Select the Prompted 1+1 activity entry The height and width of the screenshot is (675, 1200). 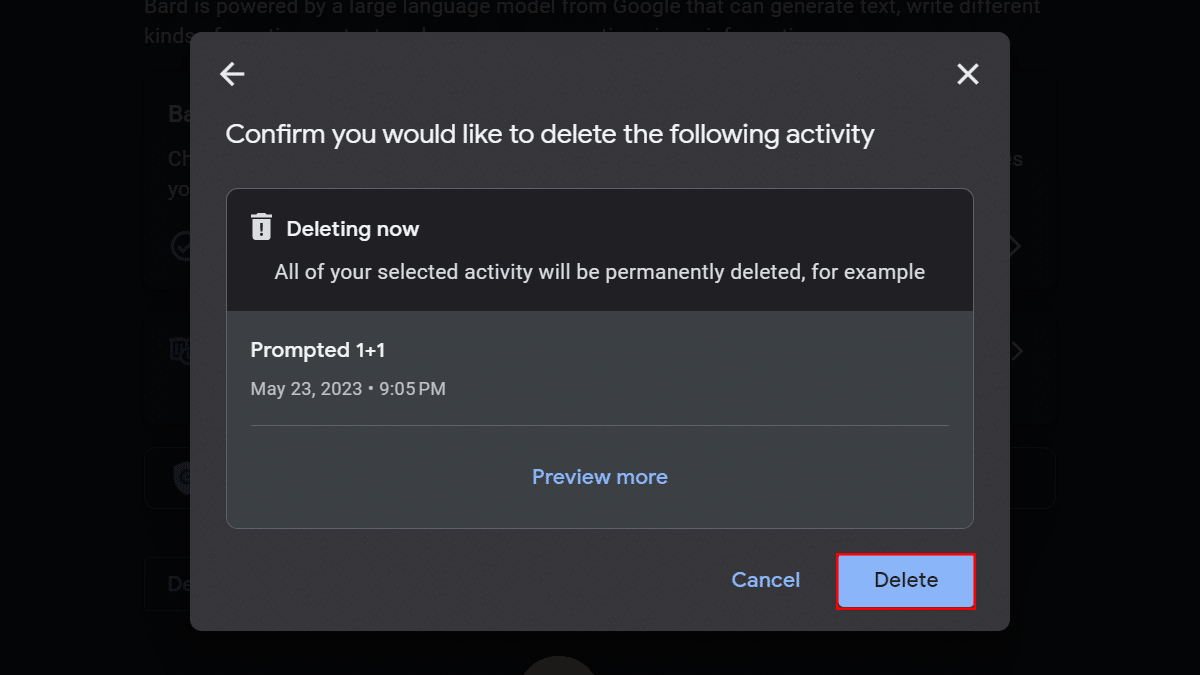click(318, 350)
